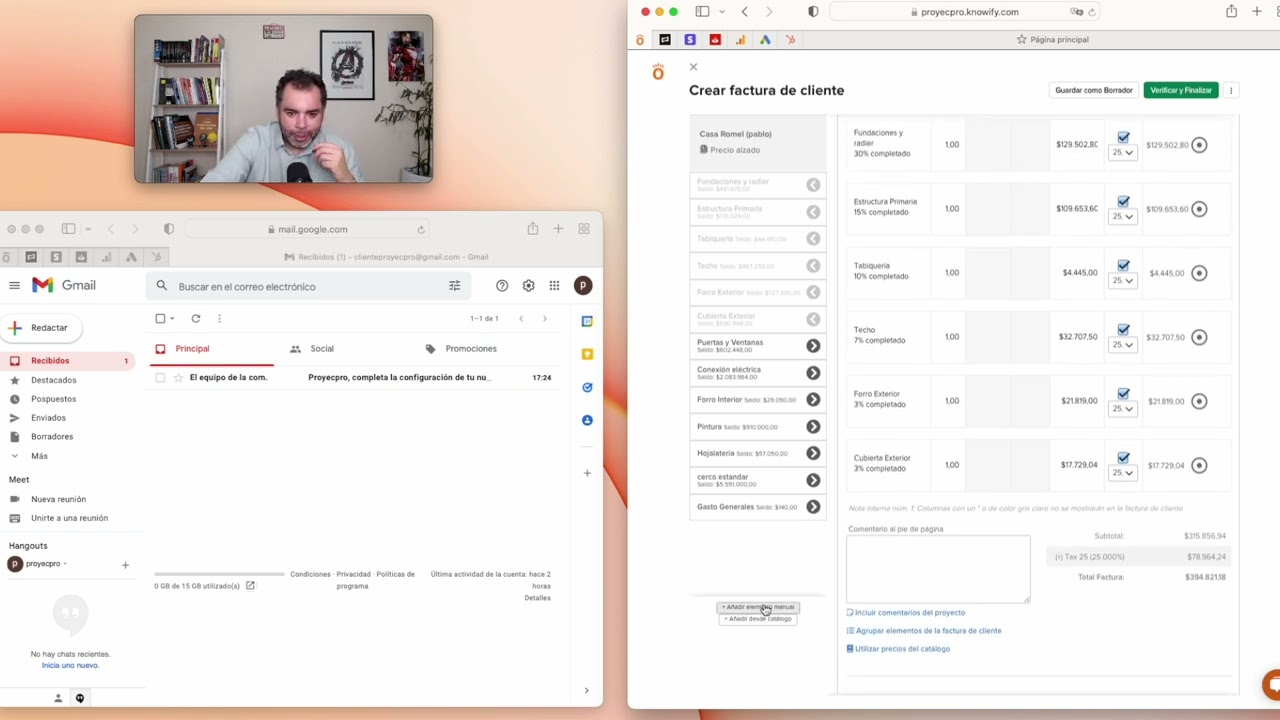1280x720 pixels.
Task: Add Puertas y Ventanas item with arrow
Action: pos(813,346)
